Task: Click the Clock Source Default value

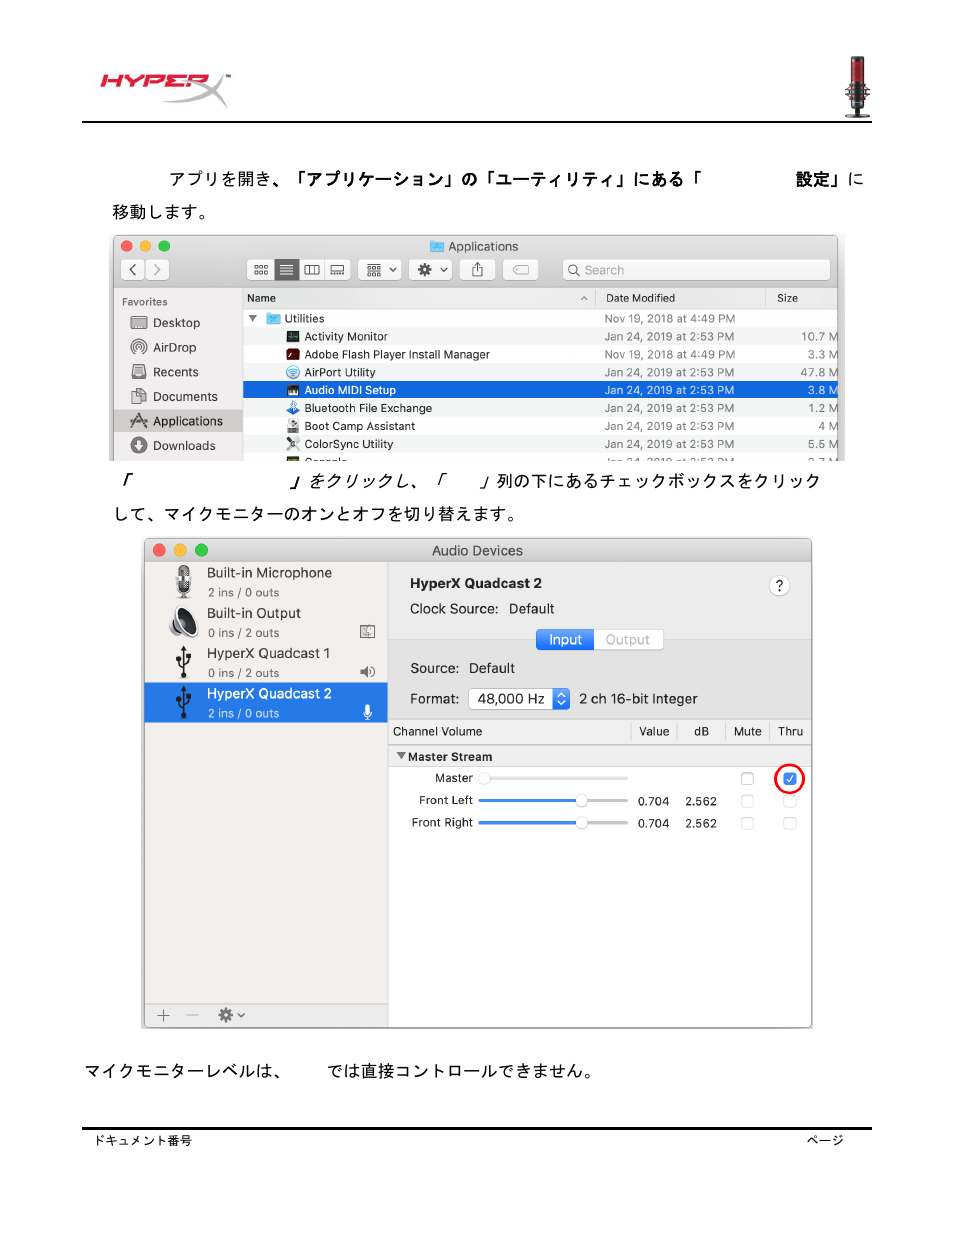Action: (532, 609)
